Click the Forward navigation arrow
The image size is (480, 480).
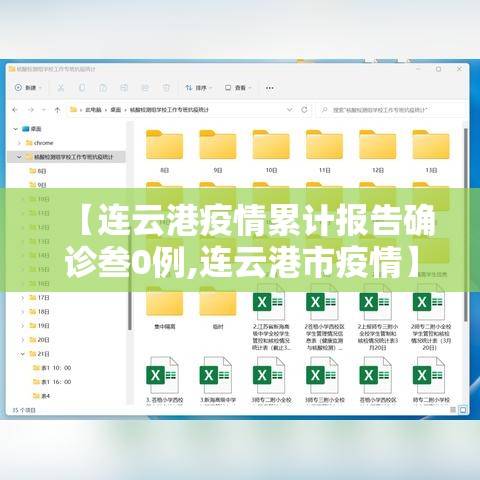pos(31,110)
